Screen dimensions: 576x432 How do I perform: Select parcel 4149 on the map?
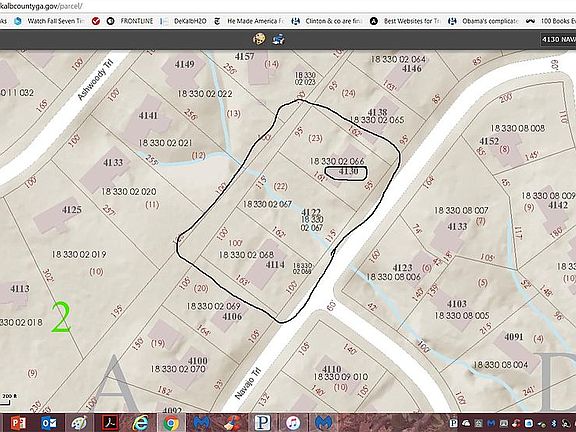[x=184, y=64]
